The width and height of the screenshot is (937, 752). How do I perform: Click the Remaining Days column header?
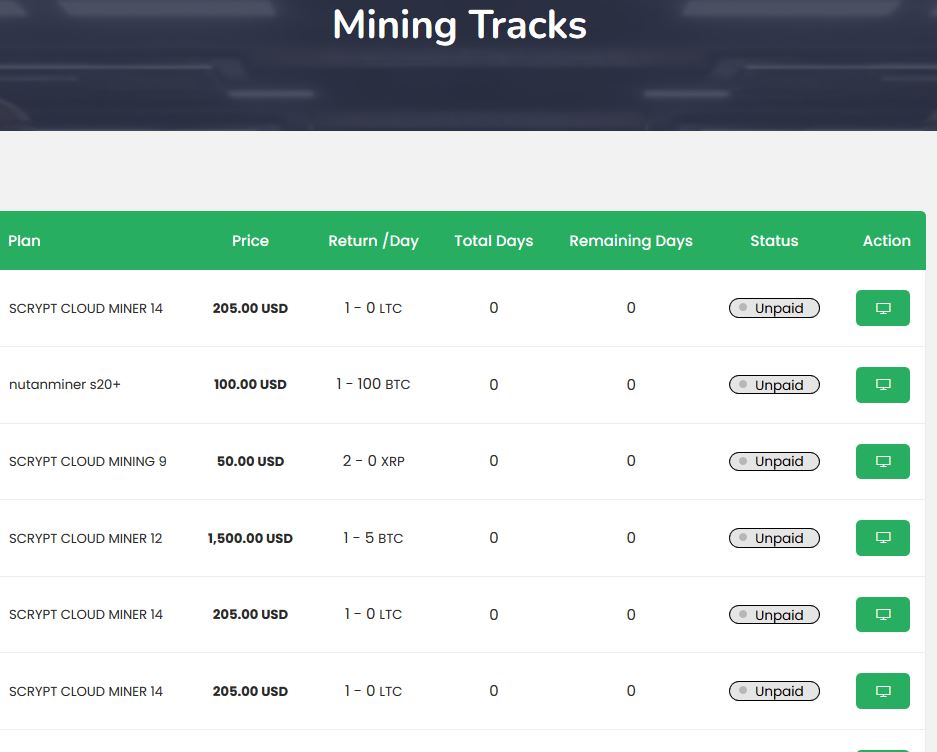point(631,241)
